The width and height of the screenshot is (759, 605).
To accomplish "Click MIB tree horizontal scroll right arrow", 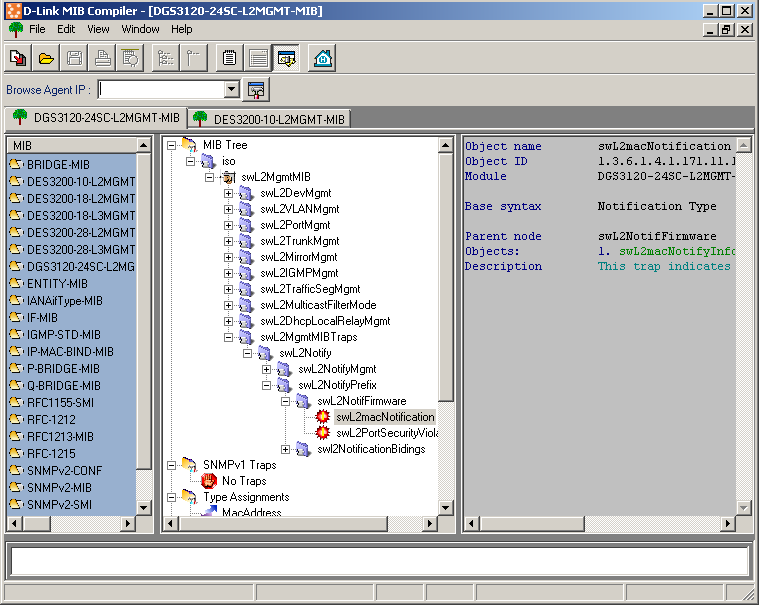I will pos(430,523).
